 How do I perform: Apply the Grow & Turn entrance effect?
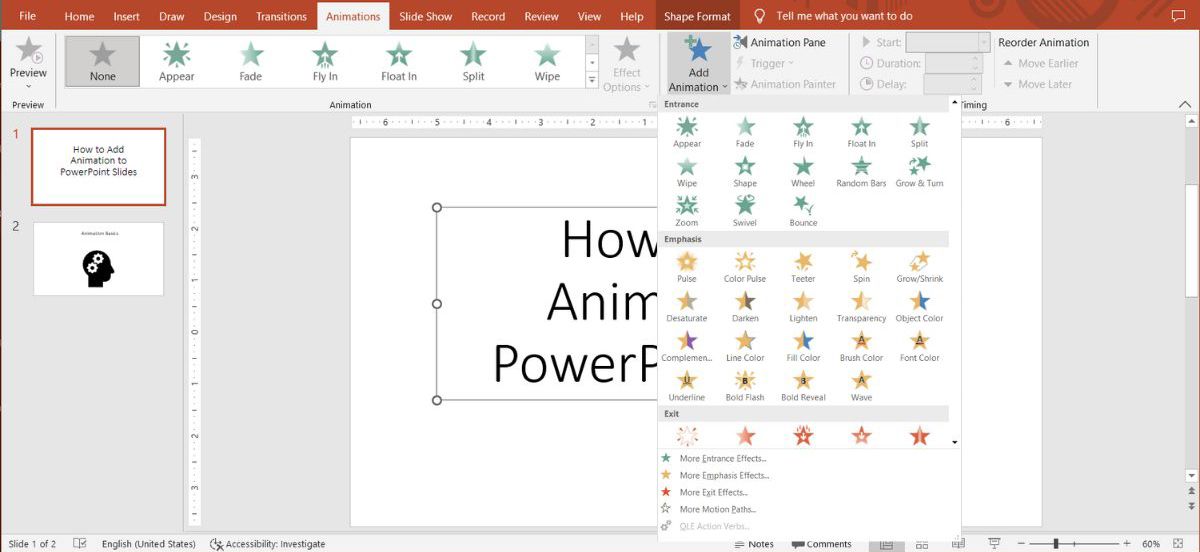(919, 171)
